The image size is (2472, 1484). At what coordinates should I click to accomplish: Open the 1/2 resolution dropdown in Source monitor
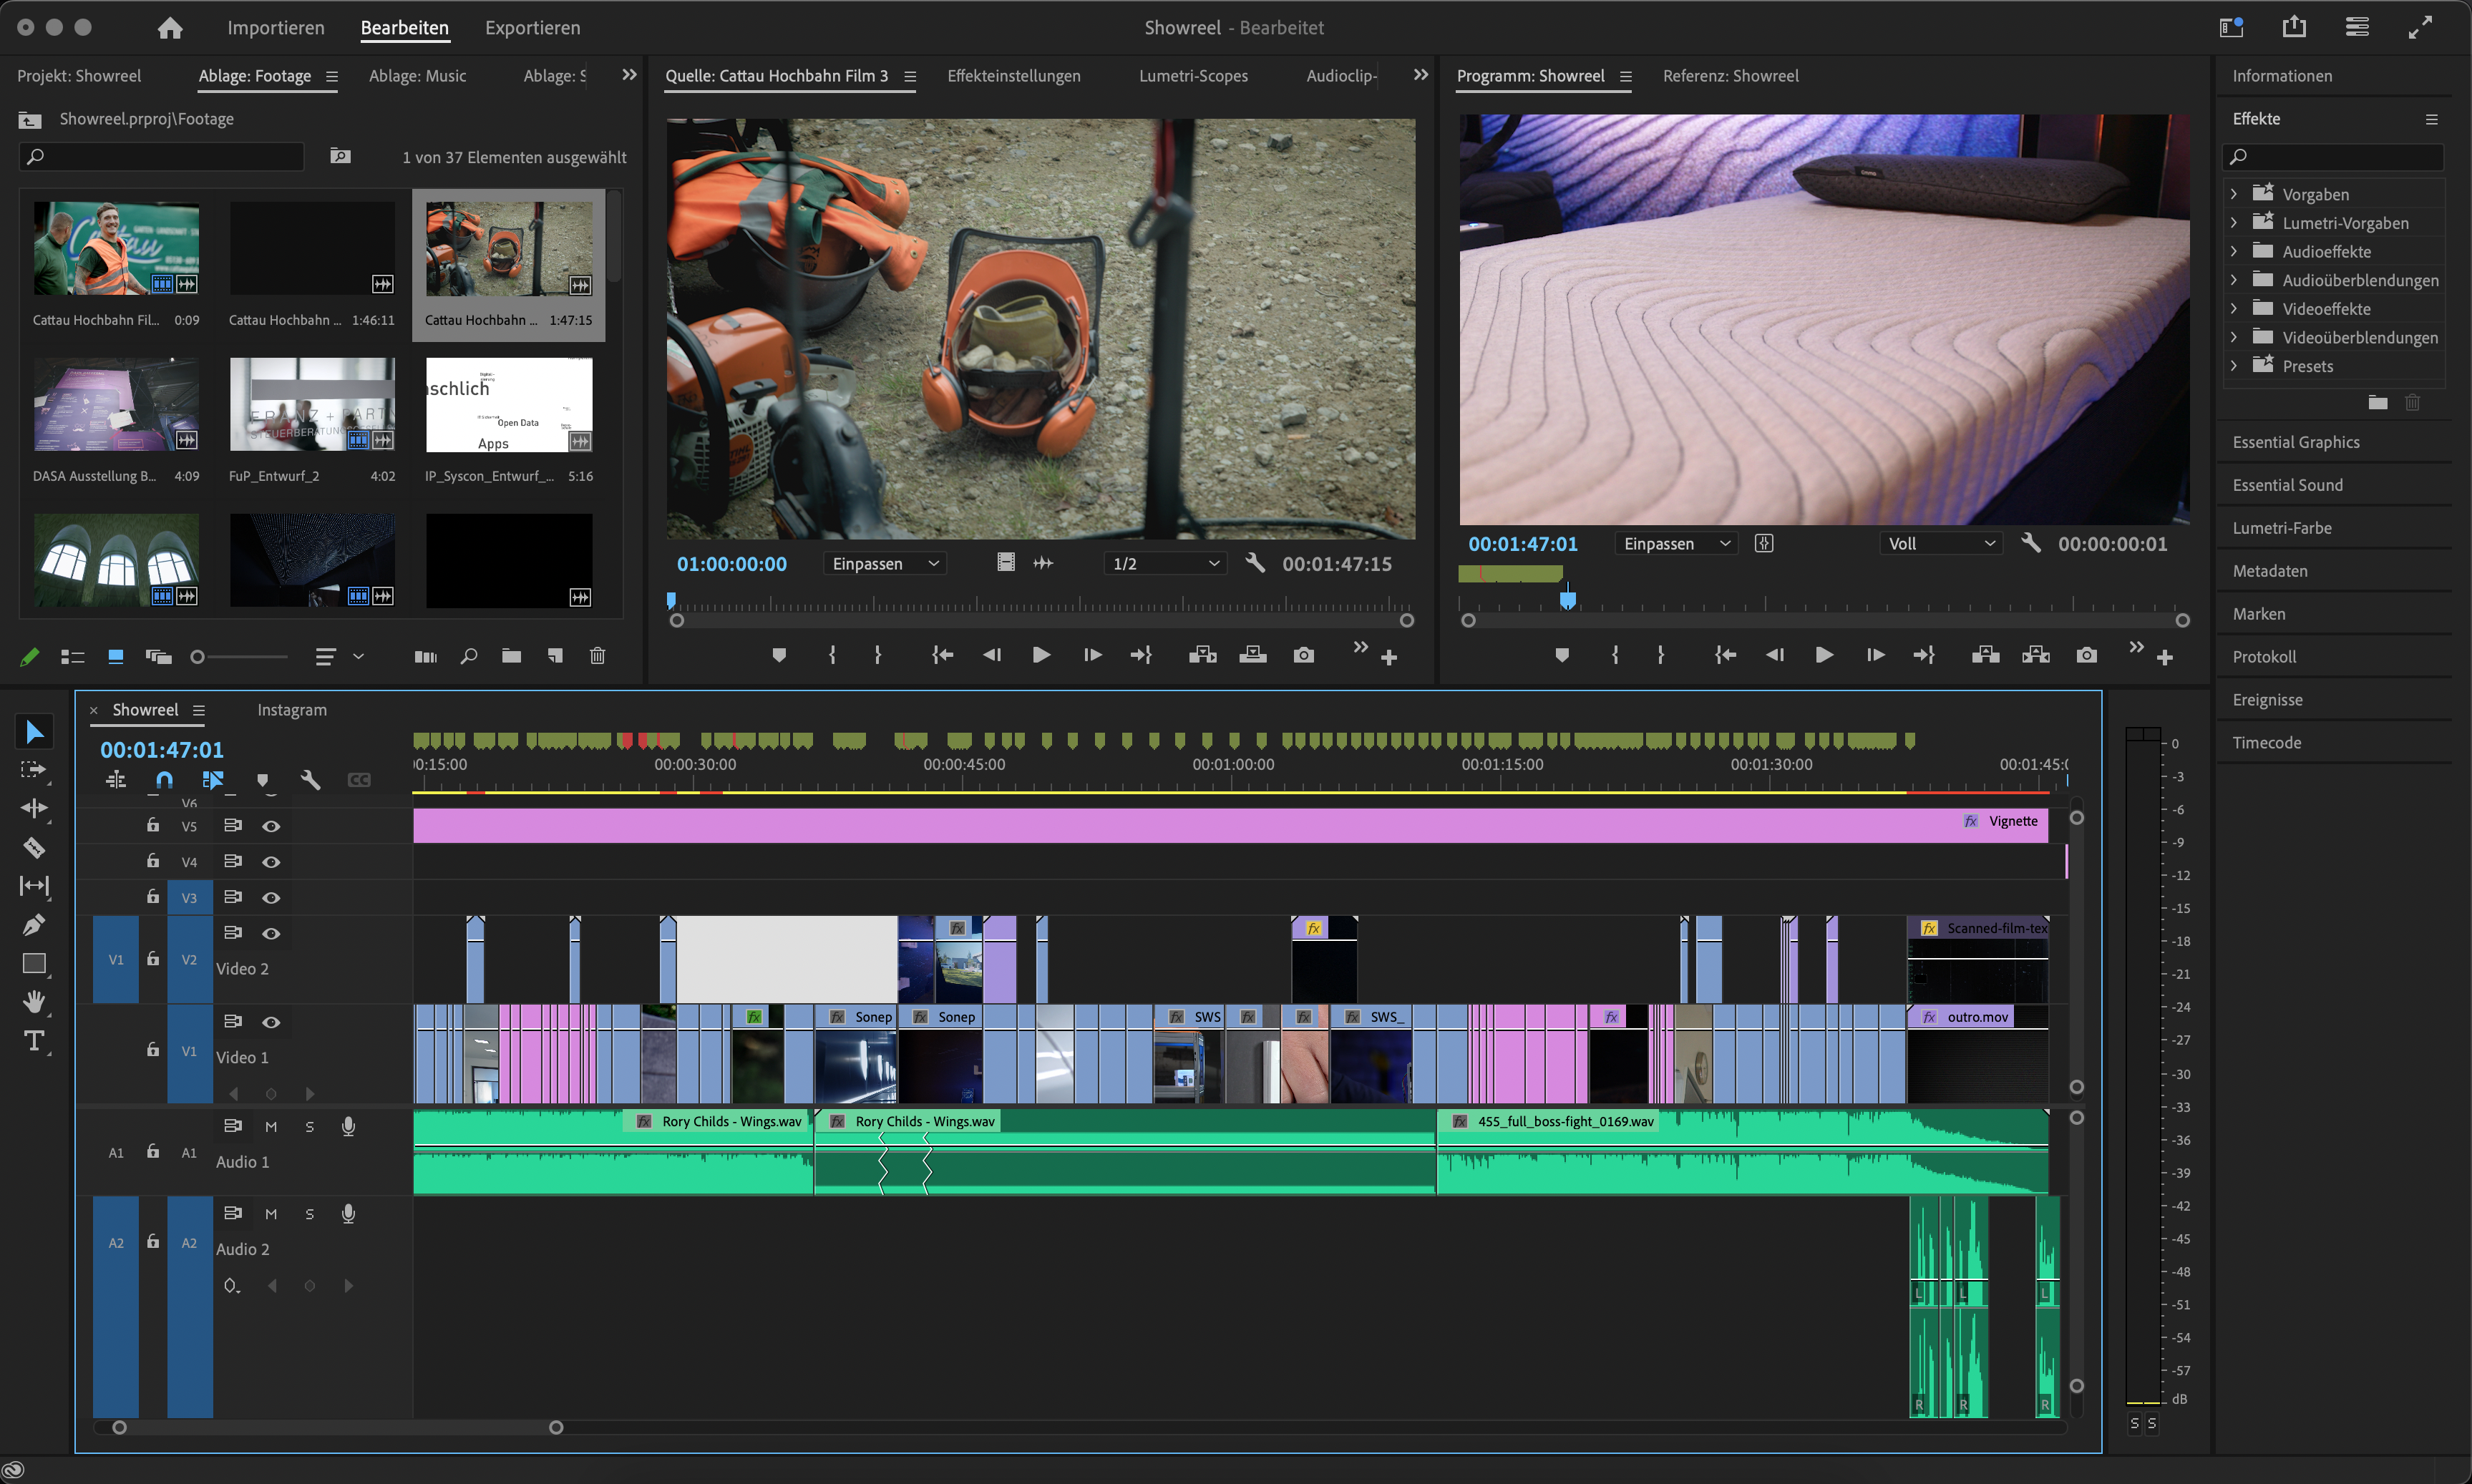[x=1166, y=564]
